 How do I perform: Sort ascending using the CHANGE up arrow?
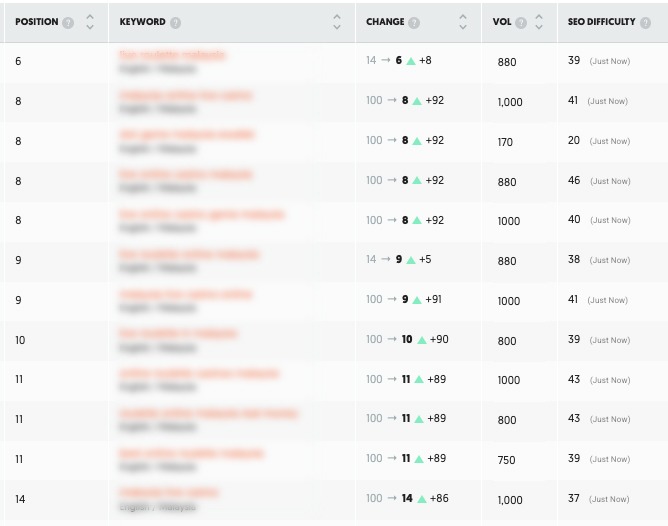coord(463,17)
